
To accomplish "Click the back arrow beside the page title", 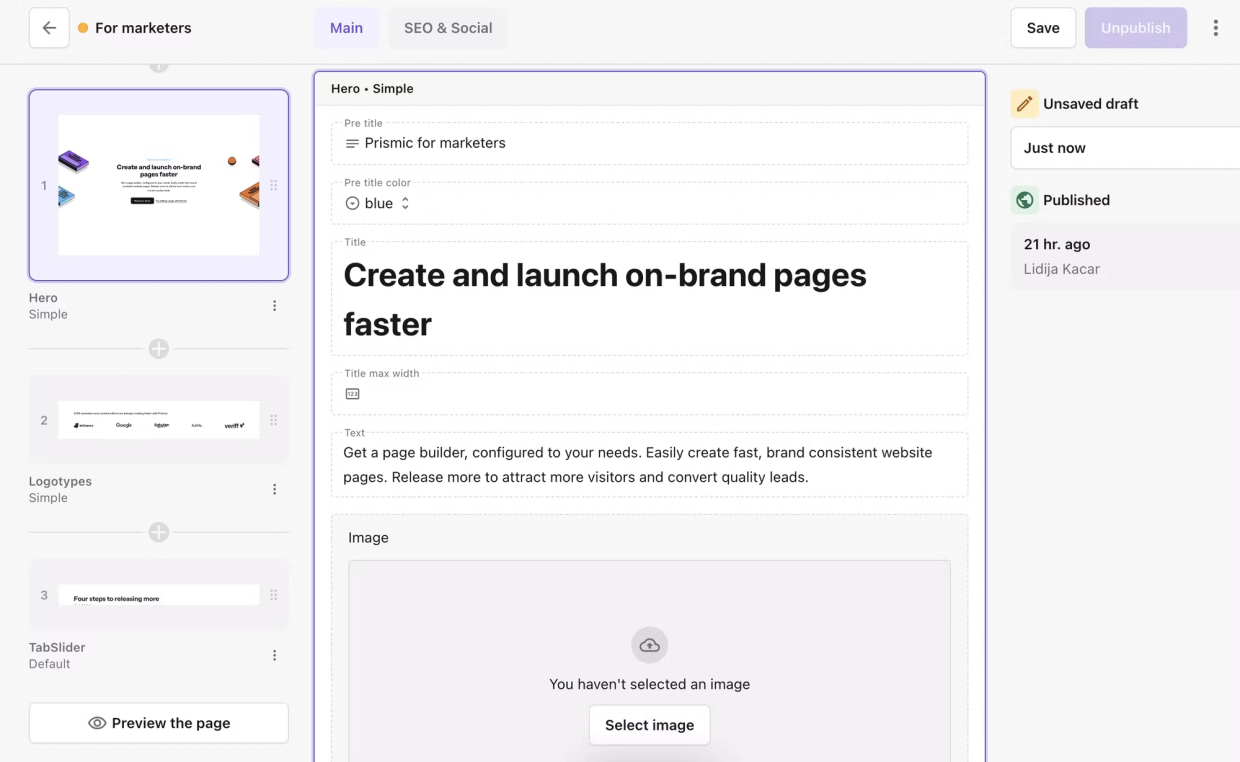I will [49, 27].
